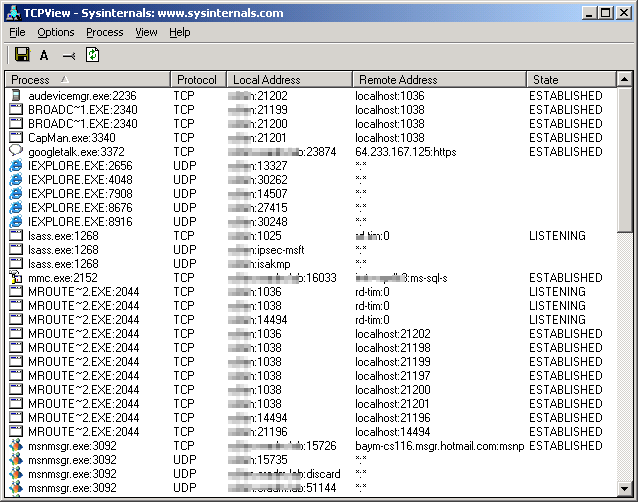Screen dimensions: 638x502
Task: Click the lsass.exe icon on the 1025 row
Action: pyautogui.click(x=16, y=235)
